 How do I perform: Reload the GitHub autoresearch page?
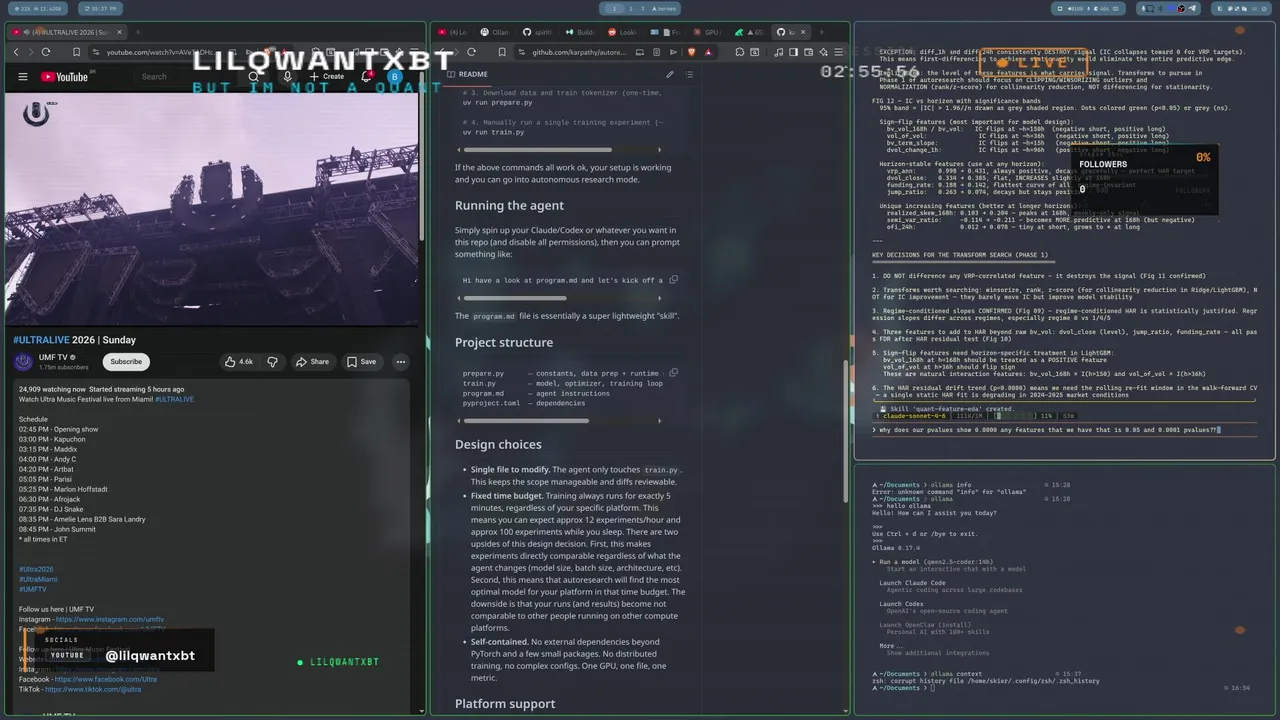point(471,52)
